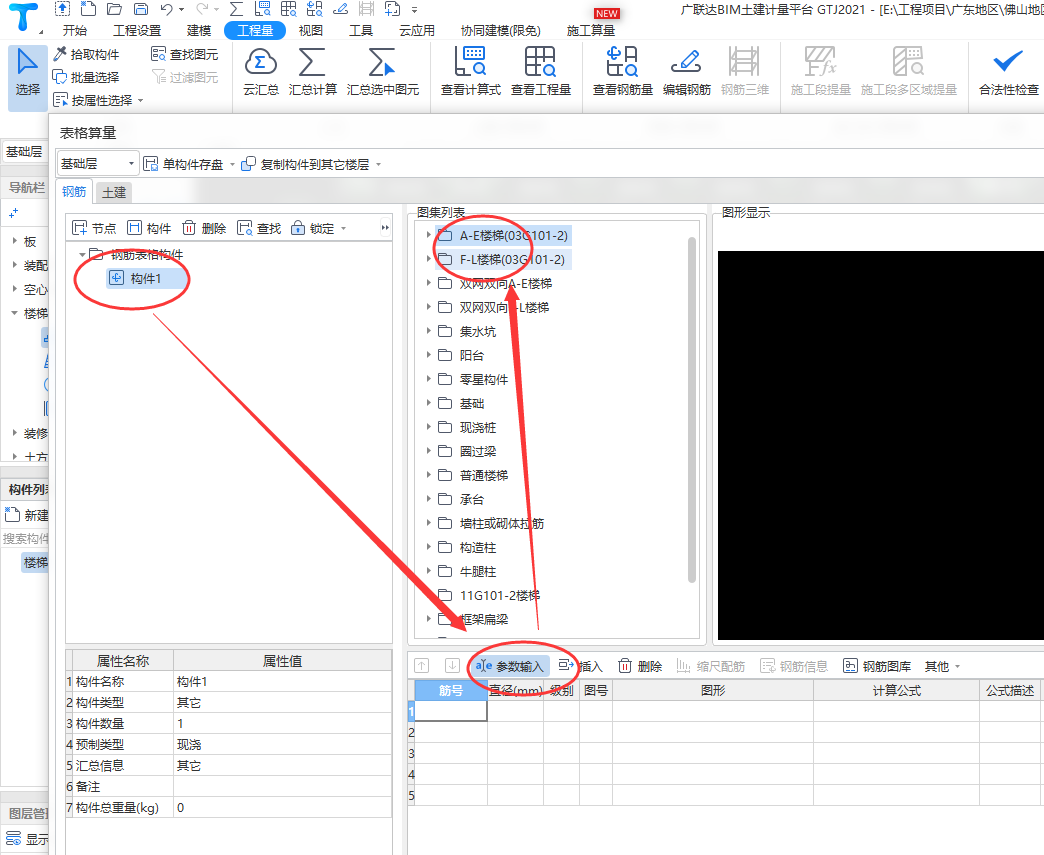This screenshot has width=1044, height=855.
Task: Run 汇总计算 summary calculation
Action: tap(312, 72)
